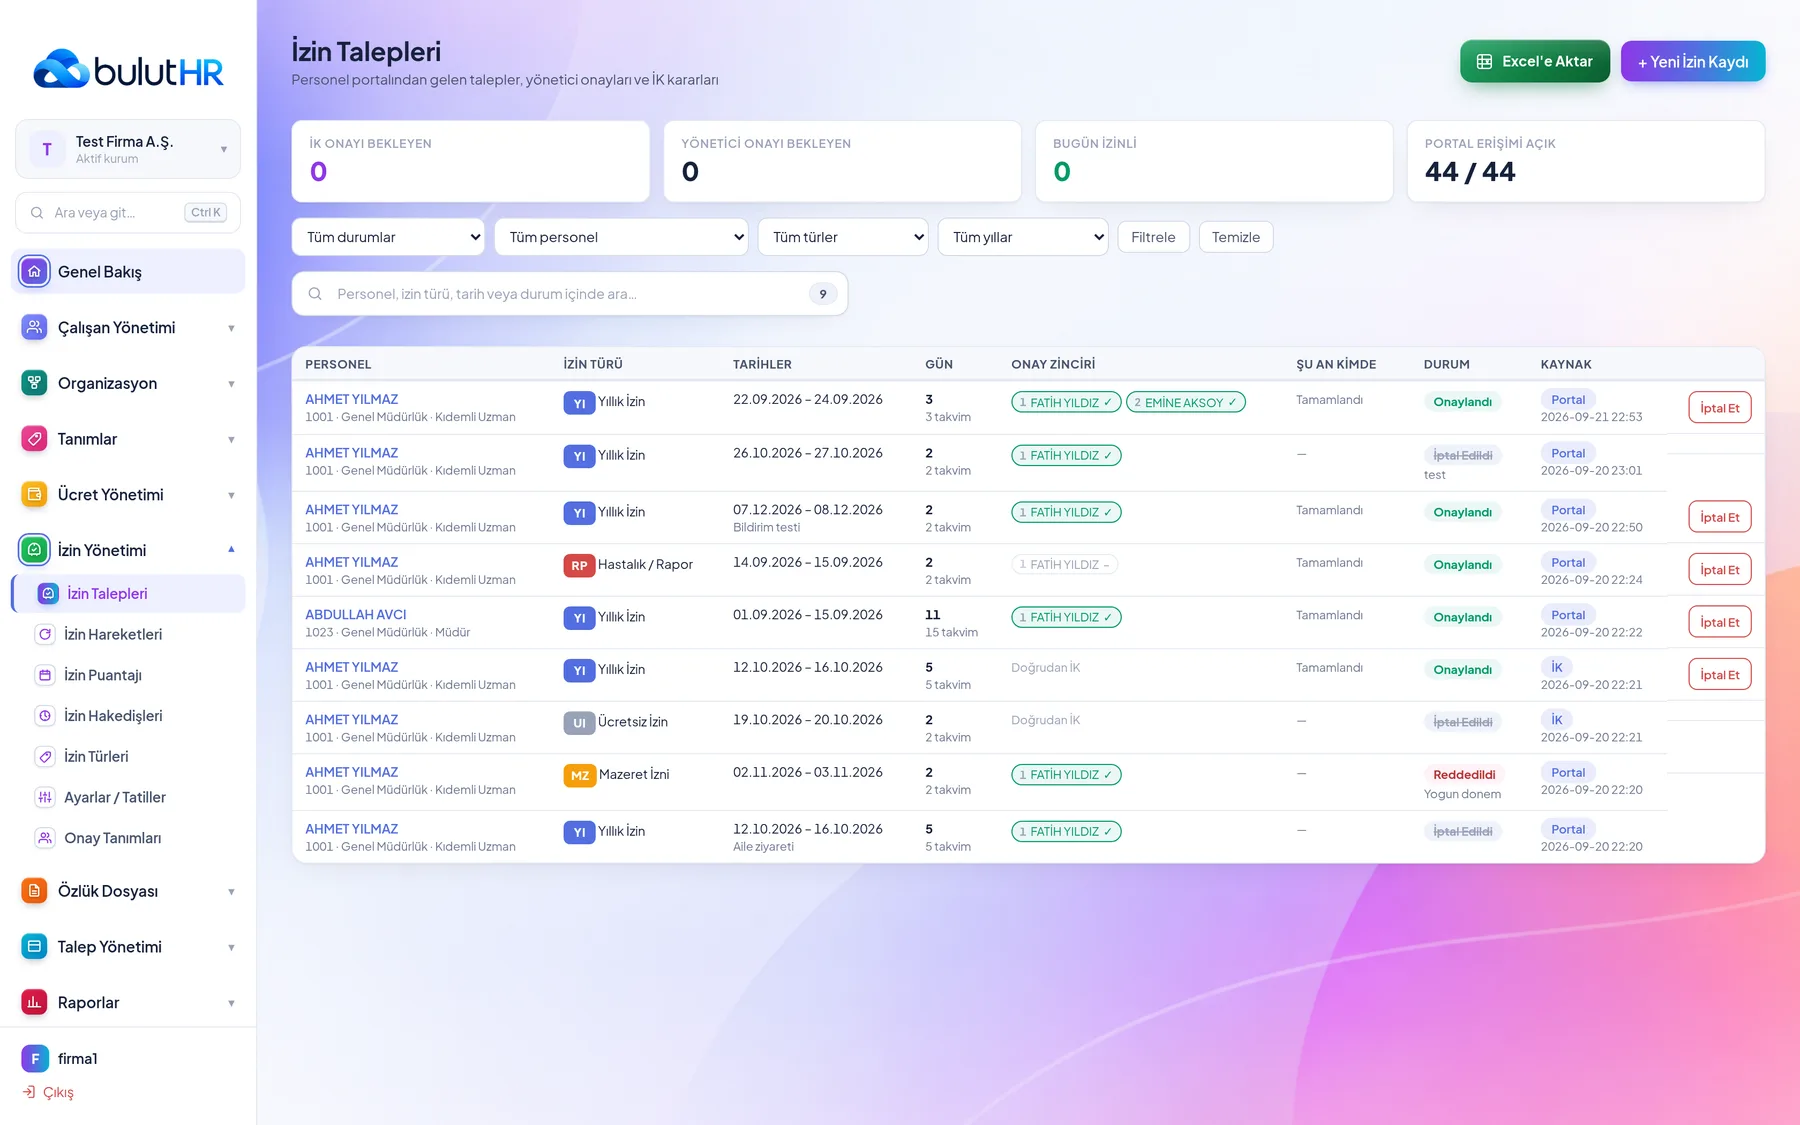Focus the Personel, izin türü search field

tap(570, 294)
